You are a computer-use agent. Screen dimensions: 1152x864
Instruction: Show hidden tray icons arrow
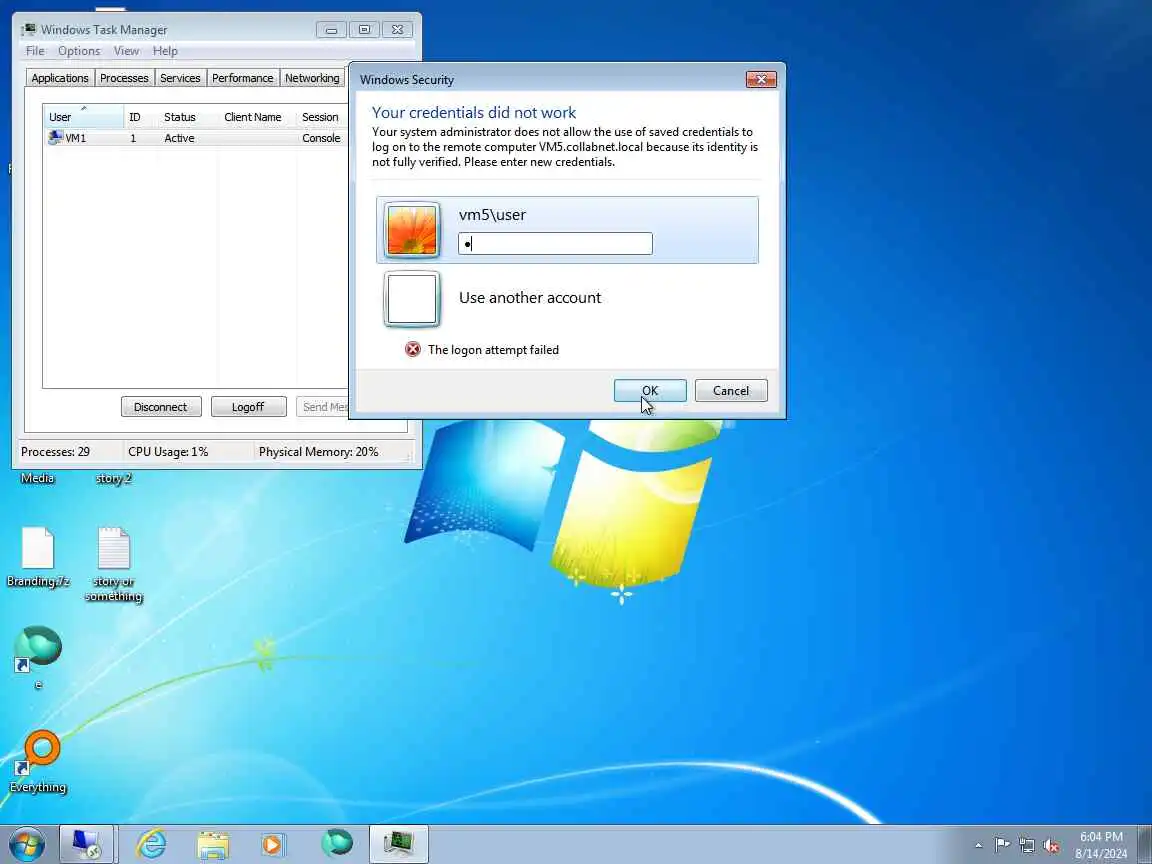(979, 845)
